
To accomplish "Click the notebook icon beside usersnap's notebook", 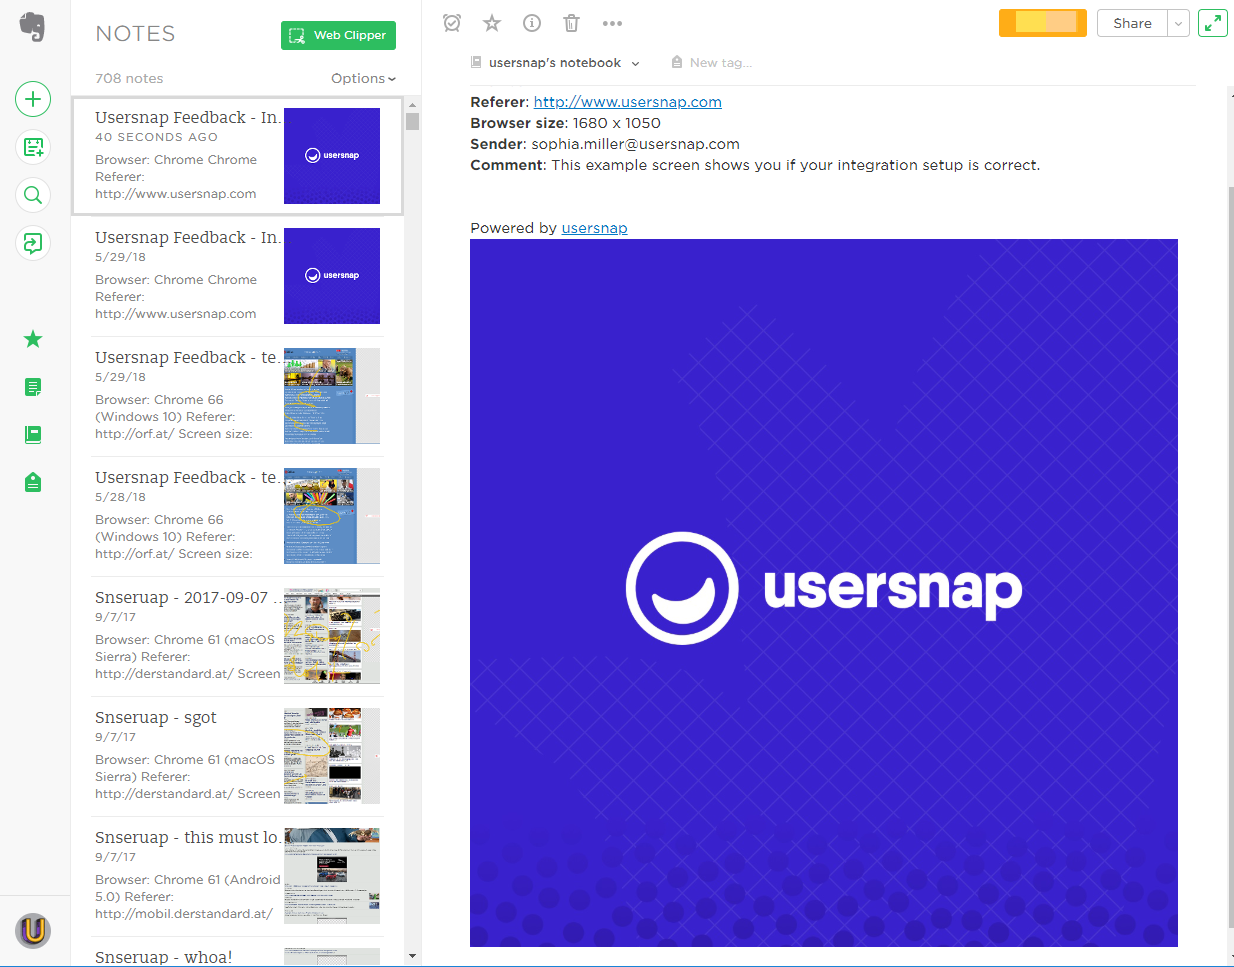I will pos(476,62).
